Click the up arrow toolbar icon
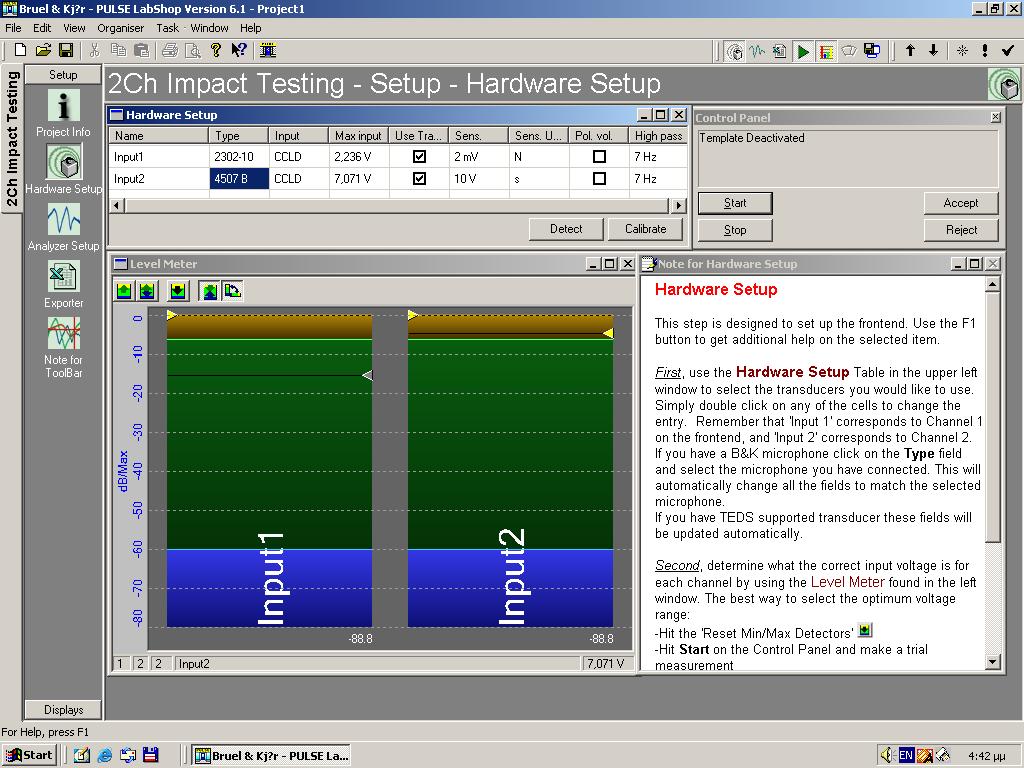Screen dimensions: 1024x768 pyautogui.click(x=910, y=50)
